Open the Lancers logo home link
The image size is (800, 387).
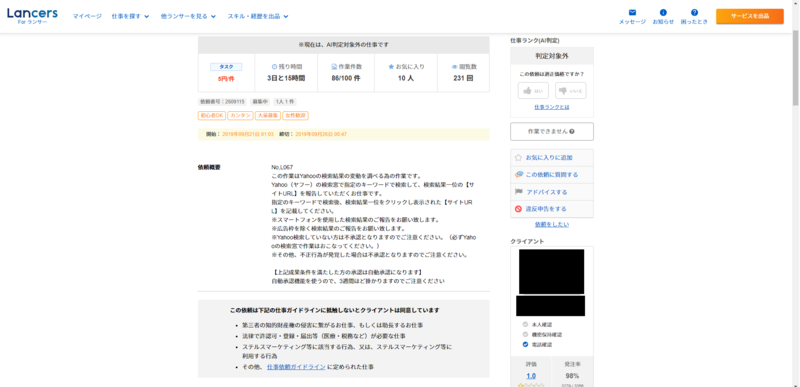pos(32,16)
